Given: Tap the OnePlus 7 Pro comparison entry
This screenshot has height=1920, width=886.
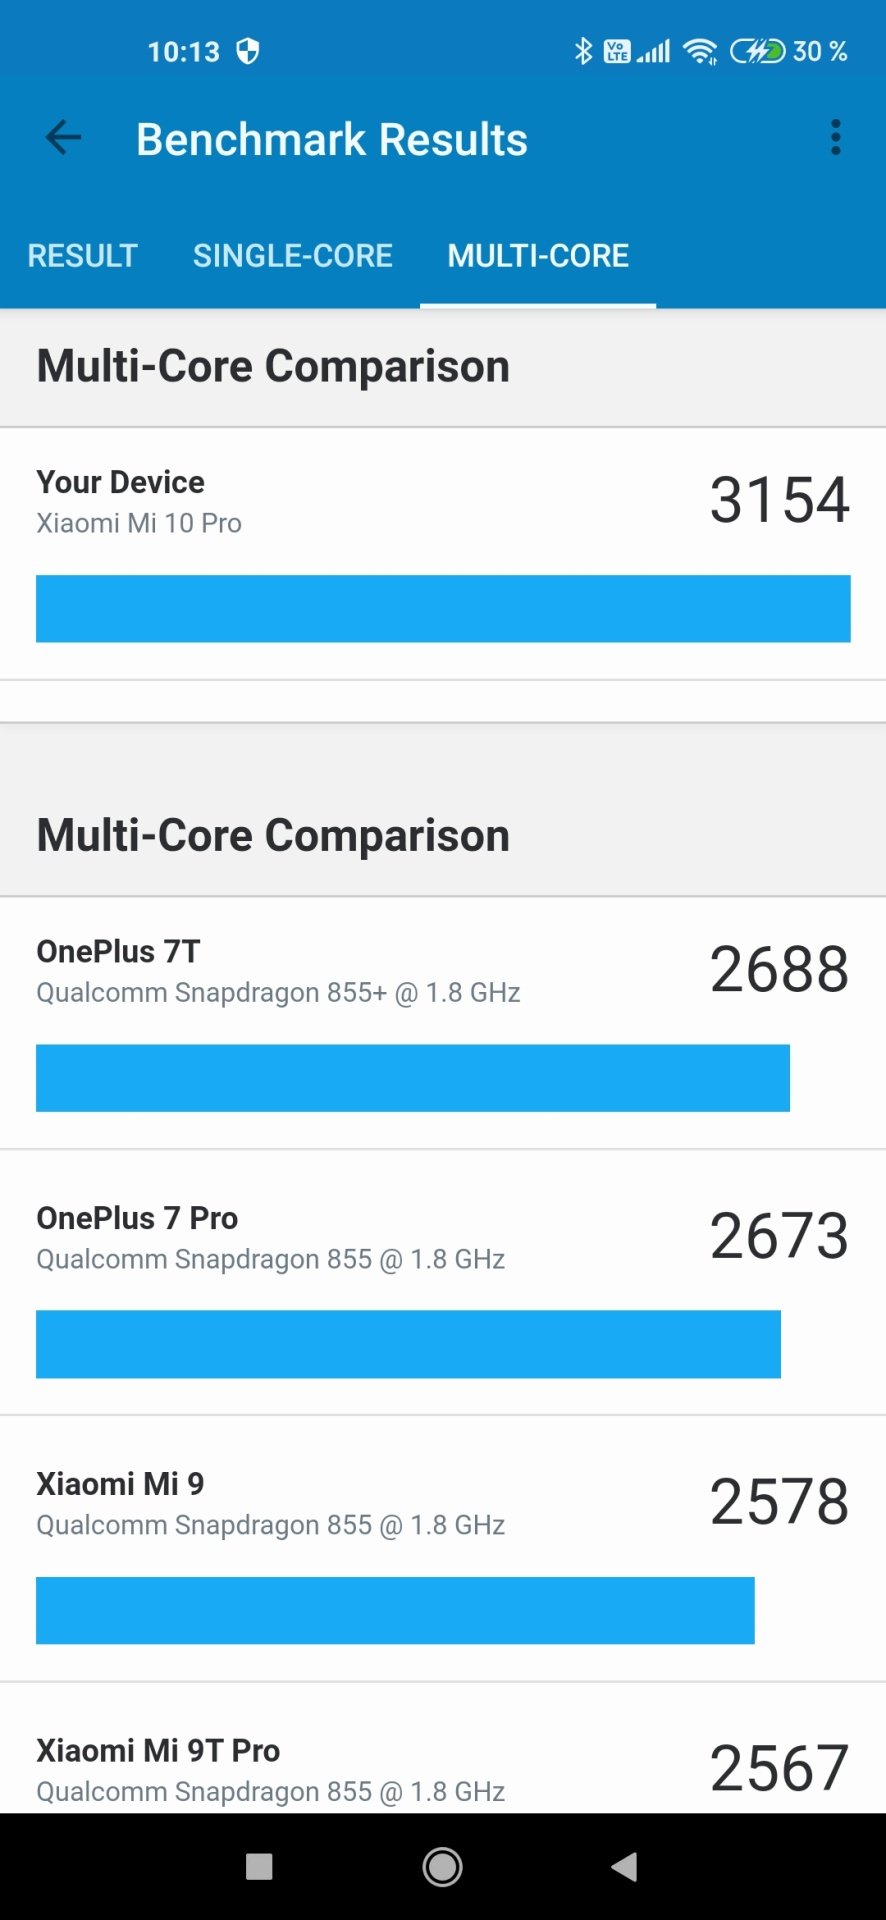Looking at the screenshot, I should point(443,1282).
